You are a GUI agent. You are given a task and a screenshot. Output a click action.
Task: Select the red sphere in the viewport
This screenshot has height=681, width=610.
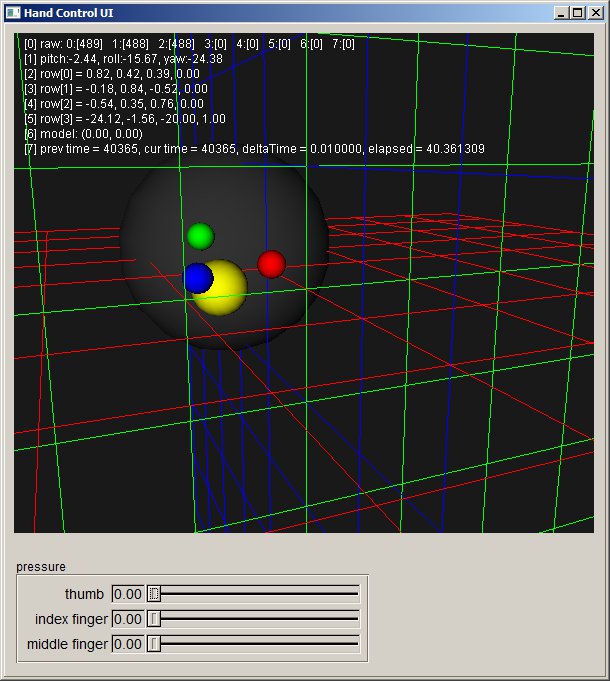click(x=271, y=264)
